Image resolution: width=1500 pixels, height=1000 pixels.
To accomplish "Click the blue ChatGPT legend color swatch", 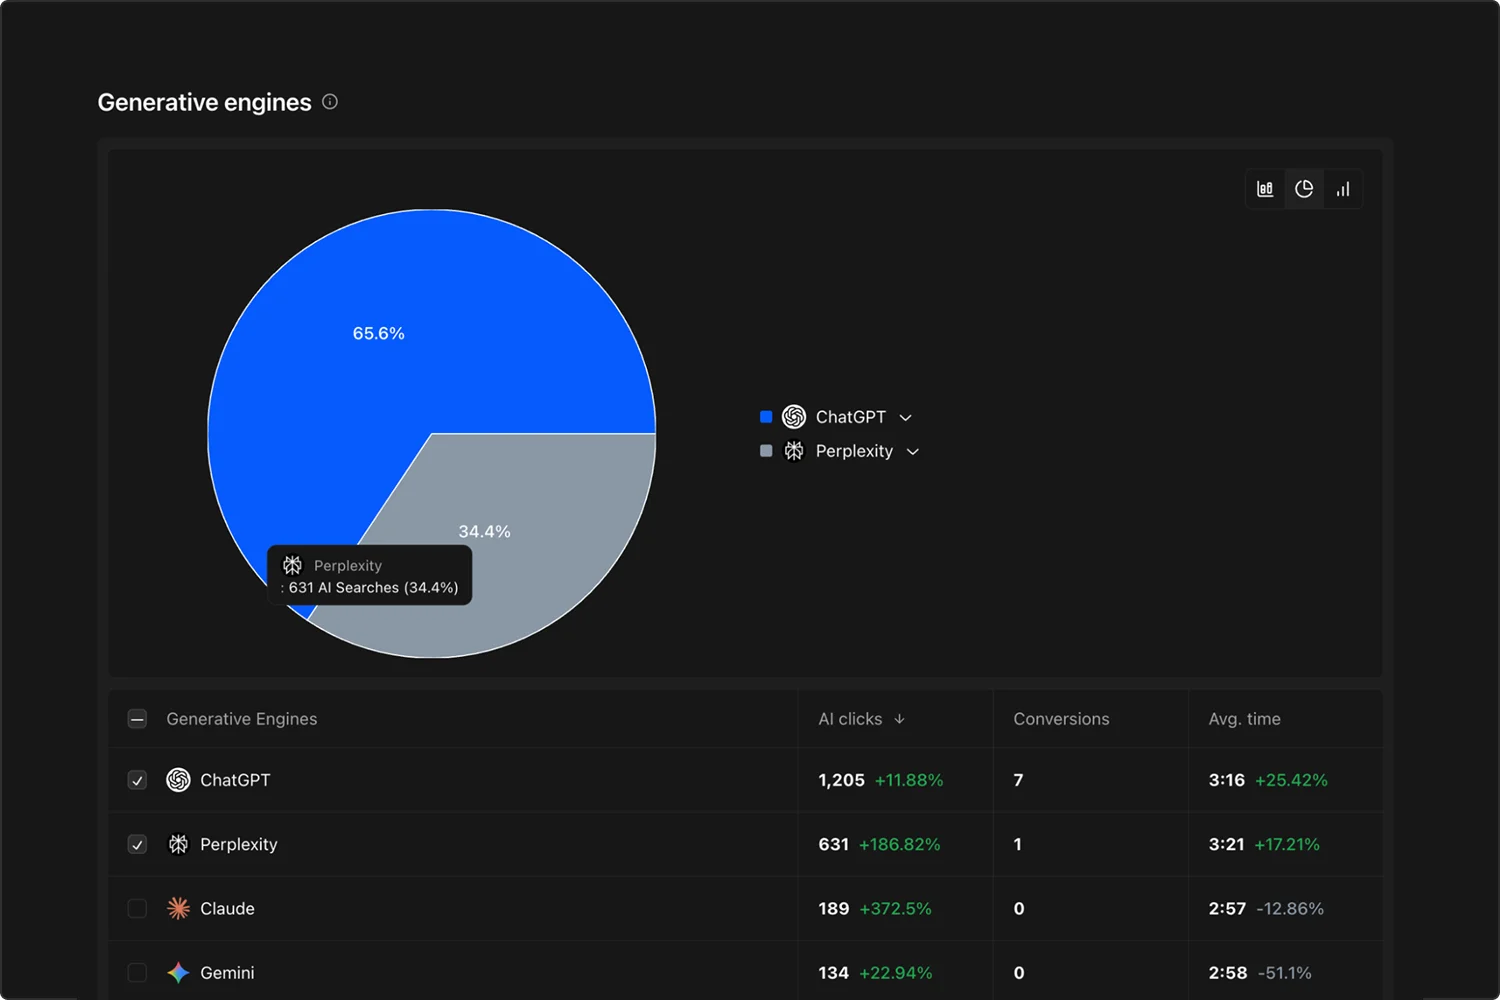I will click(x=766, y=417).
